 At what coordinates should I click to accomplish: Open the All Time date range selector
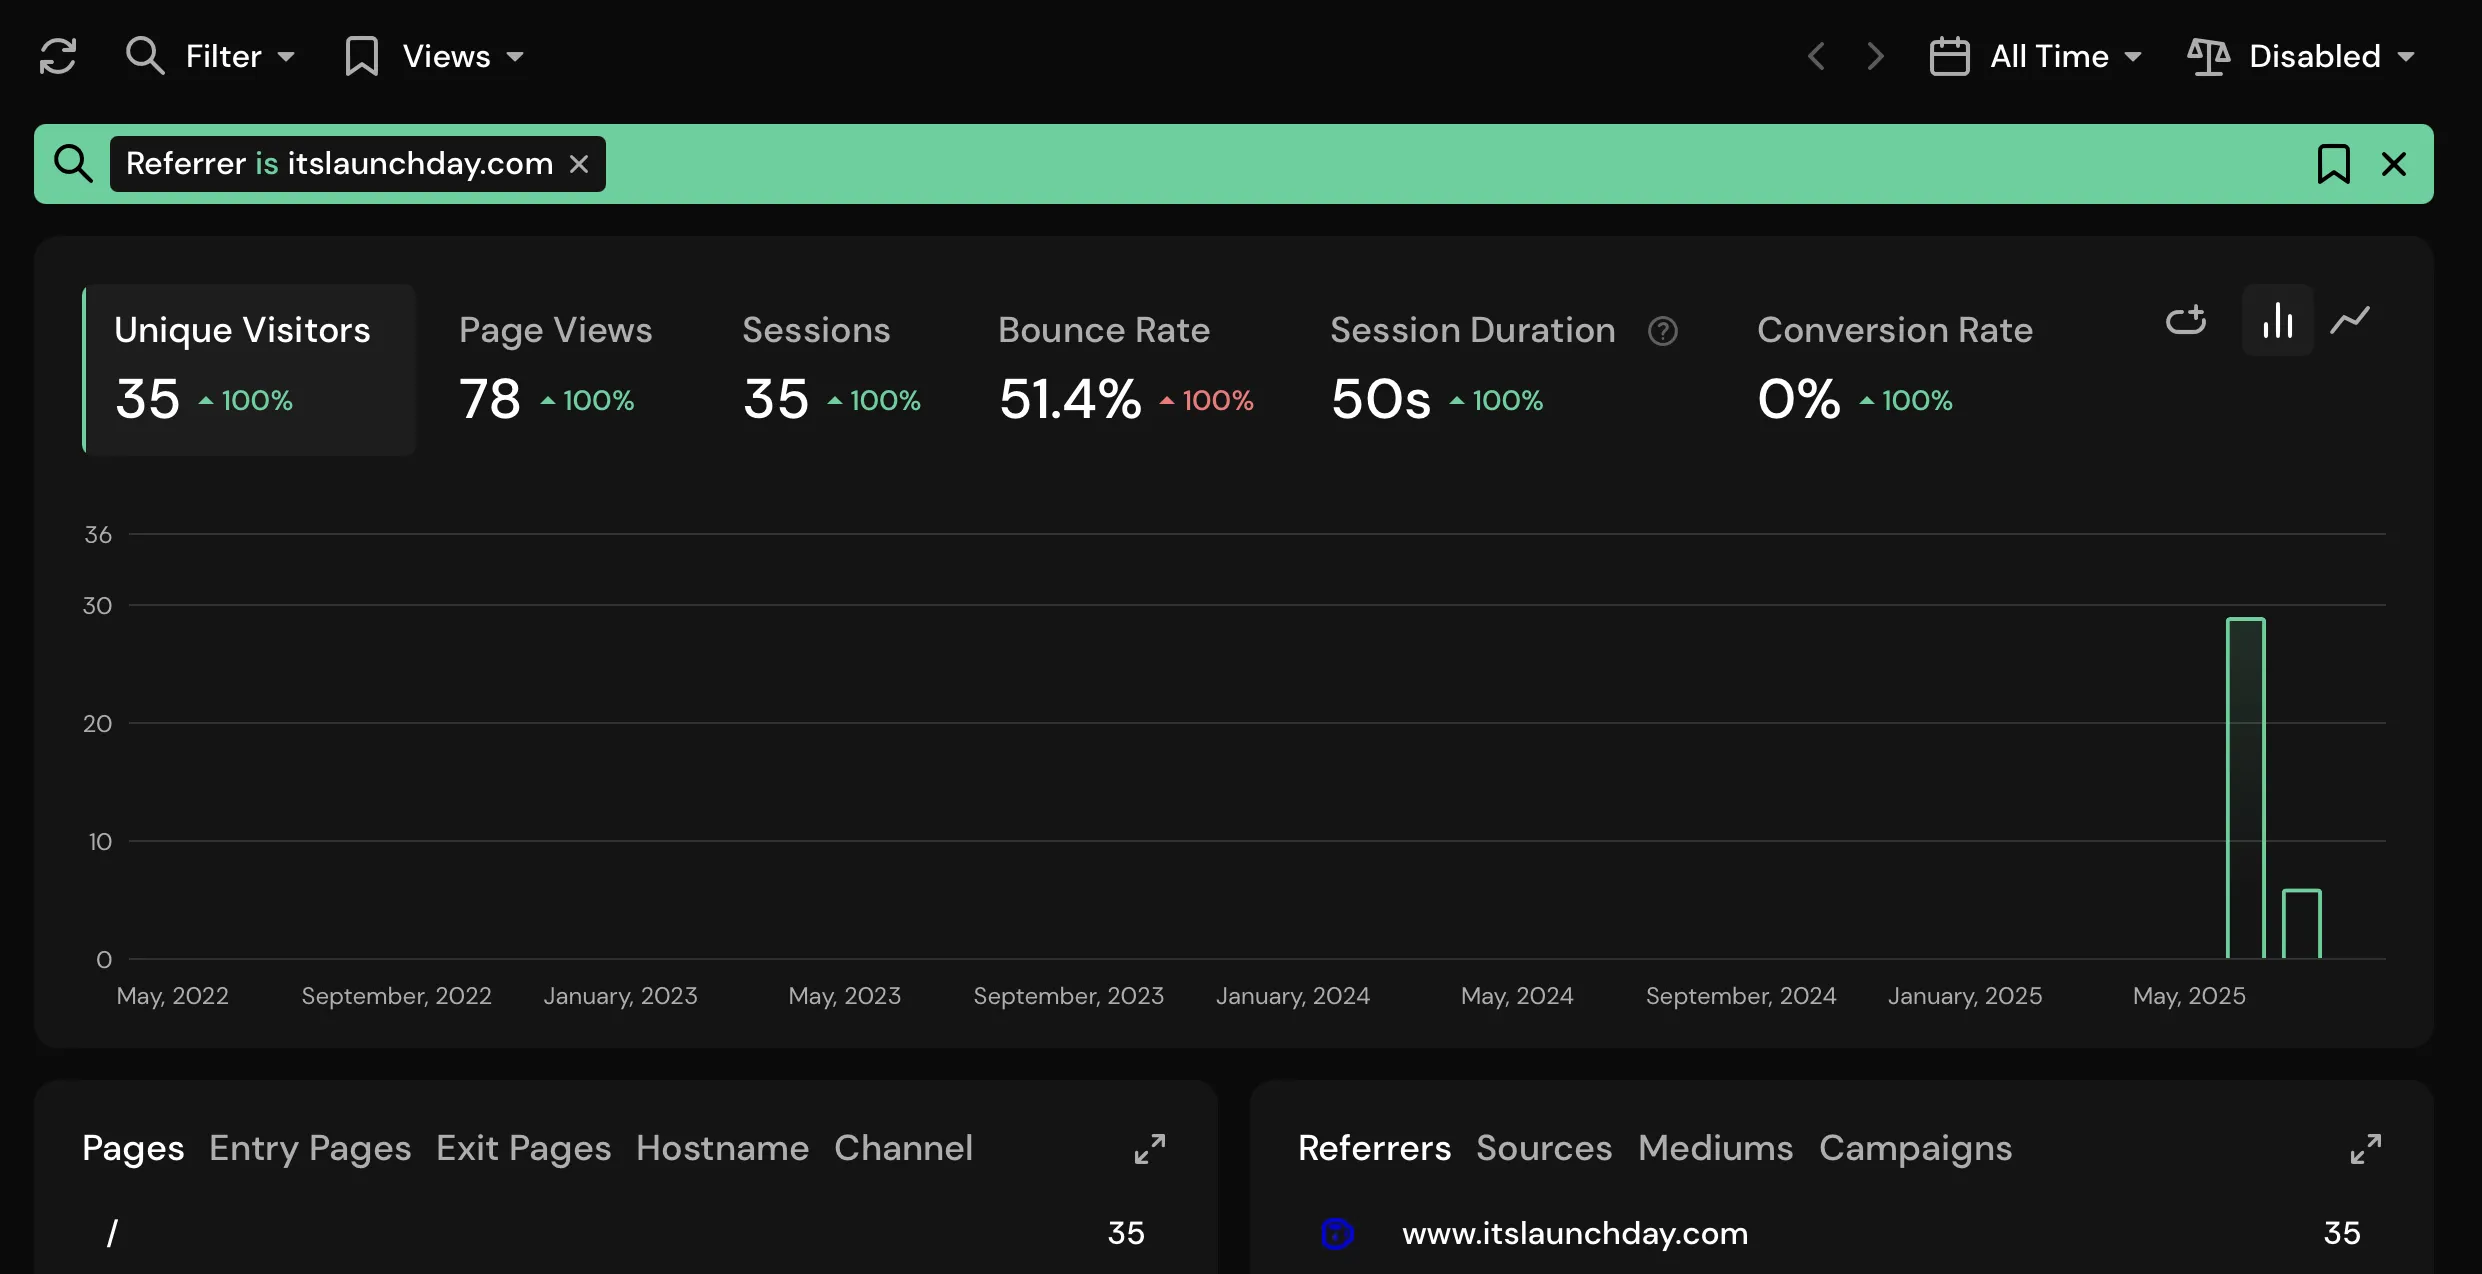point(2036,56)
